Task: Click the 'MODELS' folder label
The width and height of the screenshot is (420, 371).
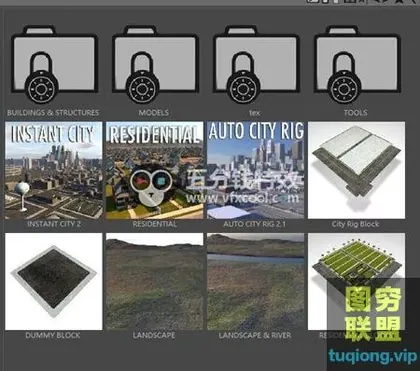Action: pos(154,113)
